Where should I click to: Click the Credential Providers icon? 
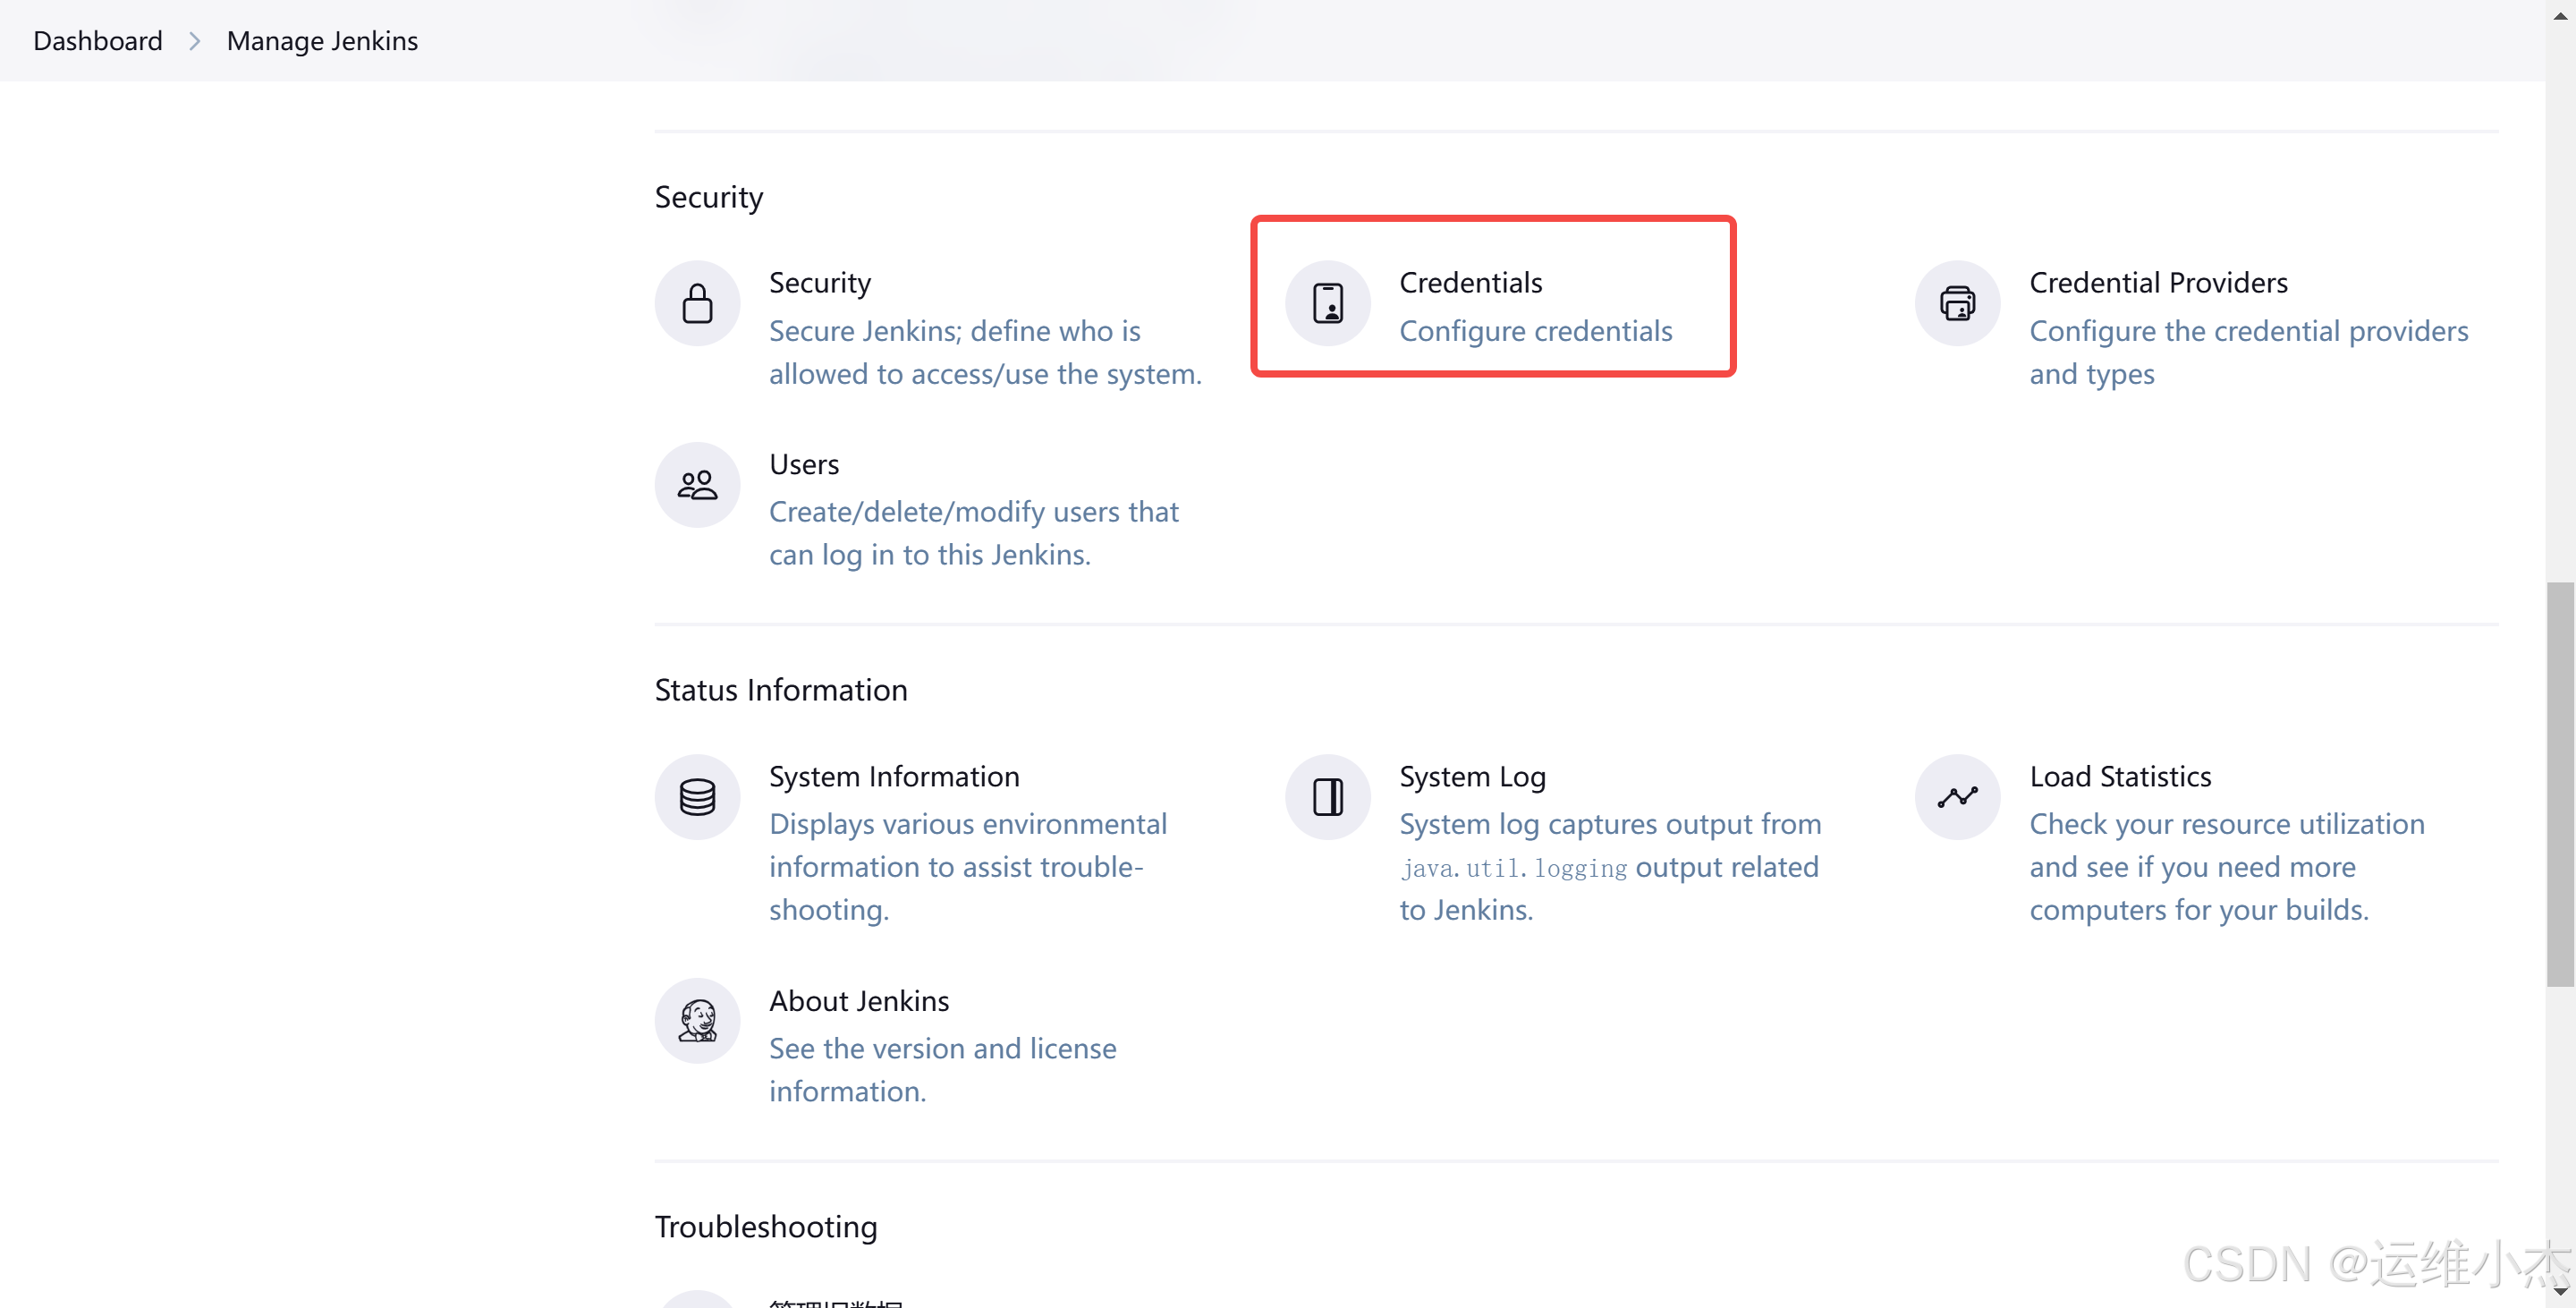(x=1957, y=303)
